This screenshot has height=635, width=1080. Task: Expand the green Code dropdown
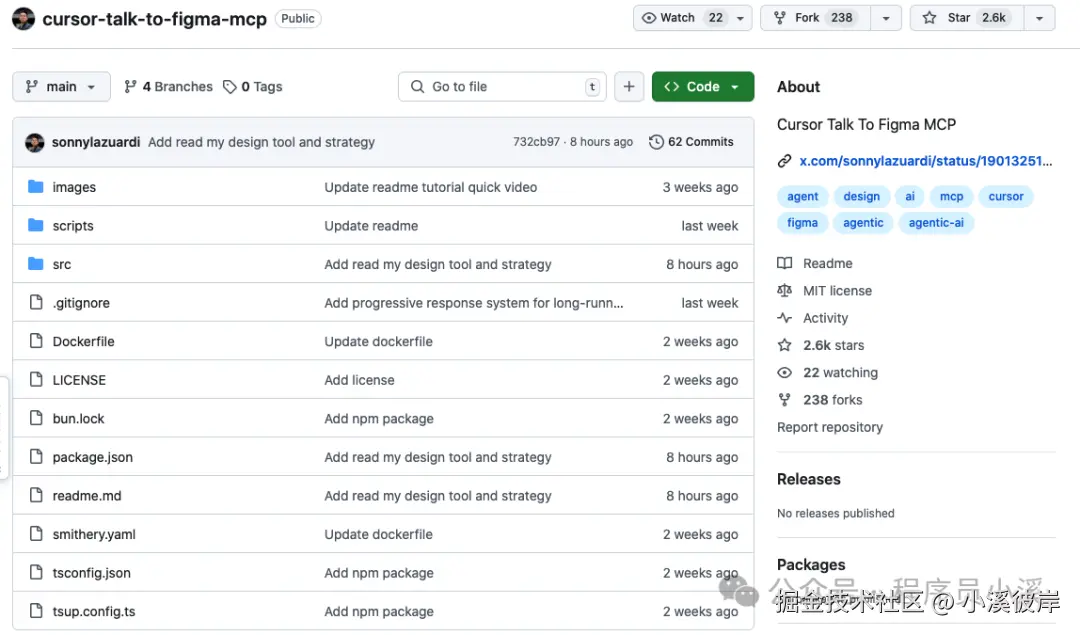702,87
